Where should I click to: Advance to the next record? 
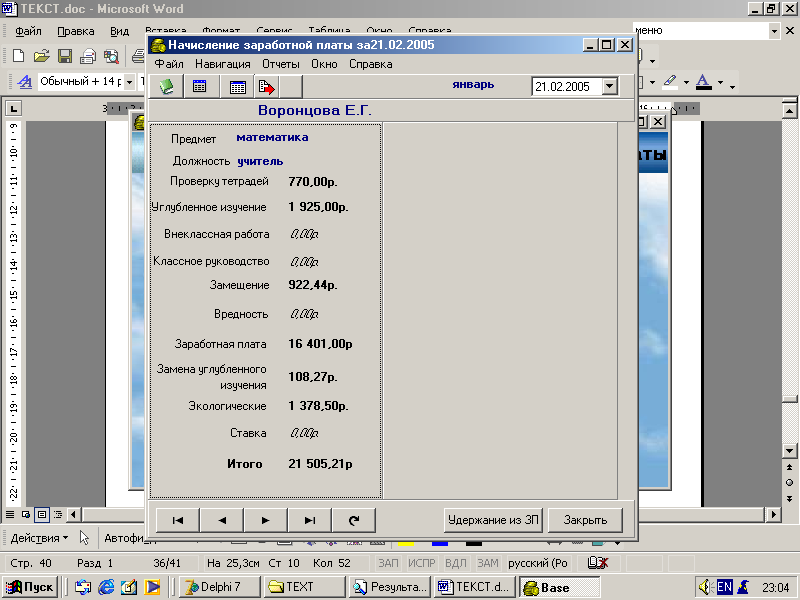point(266,520)
